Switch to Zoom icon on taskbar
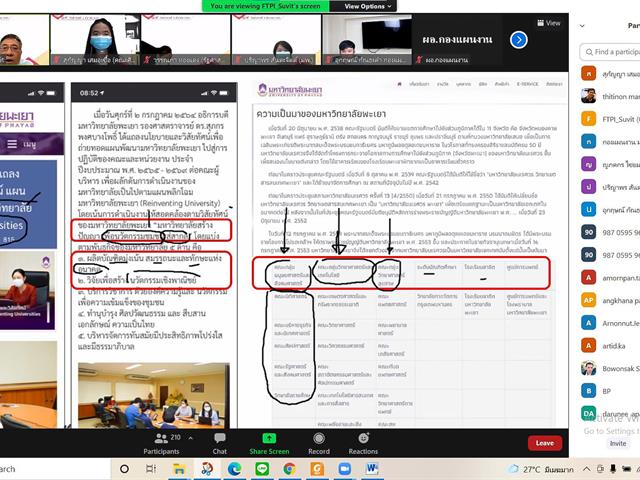The width and height of the screenshot is (640, 480). click(345, 469)
